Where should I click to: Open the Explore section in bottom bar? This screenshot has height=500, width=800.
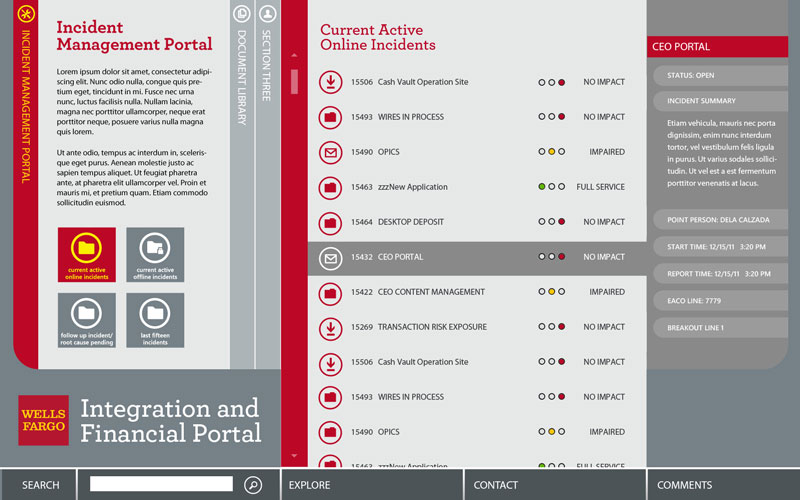[x=372, y=485]
